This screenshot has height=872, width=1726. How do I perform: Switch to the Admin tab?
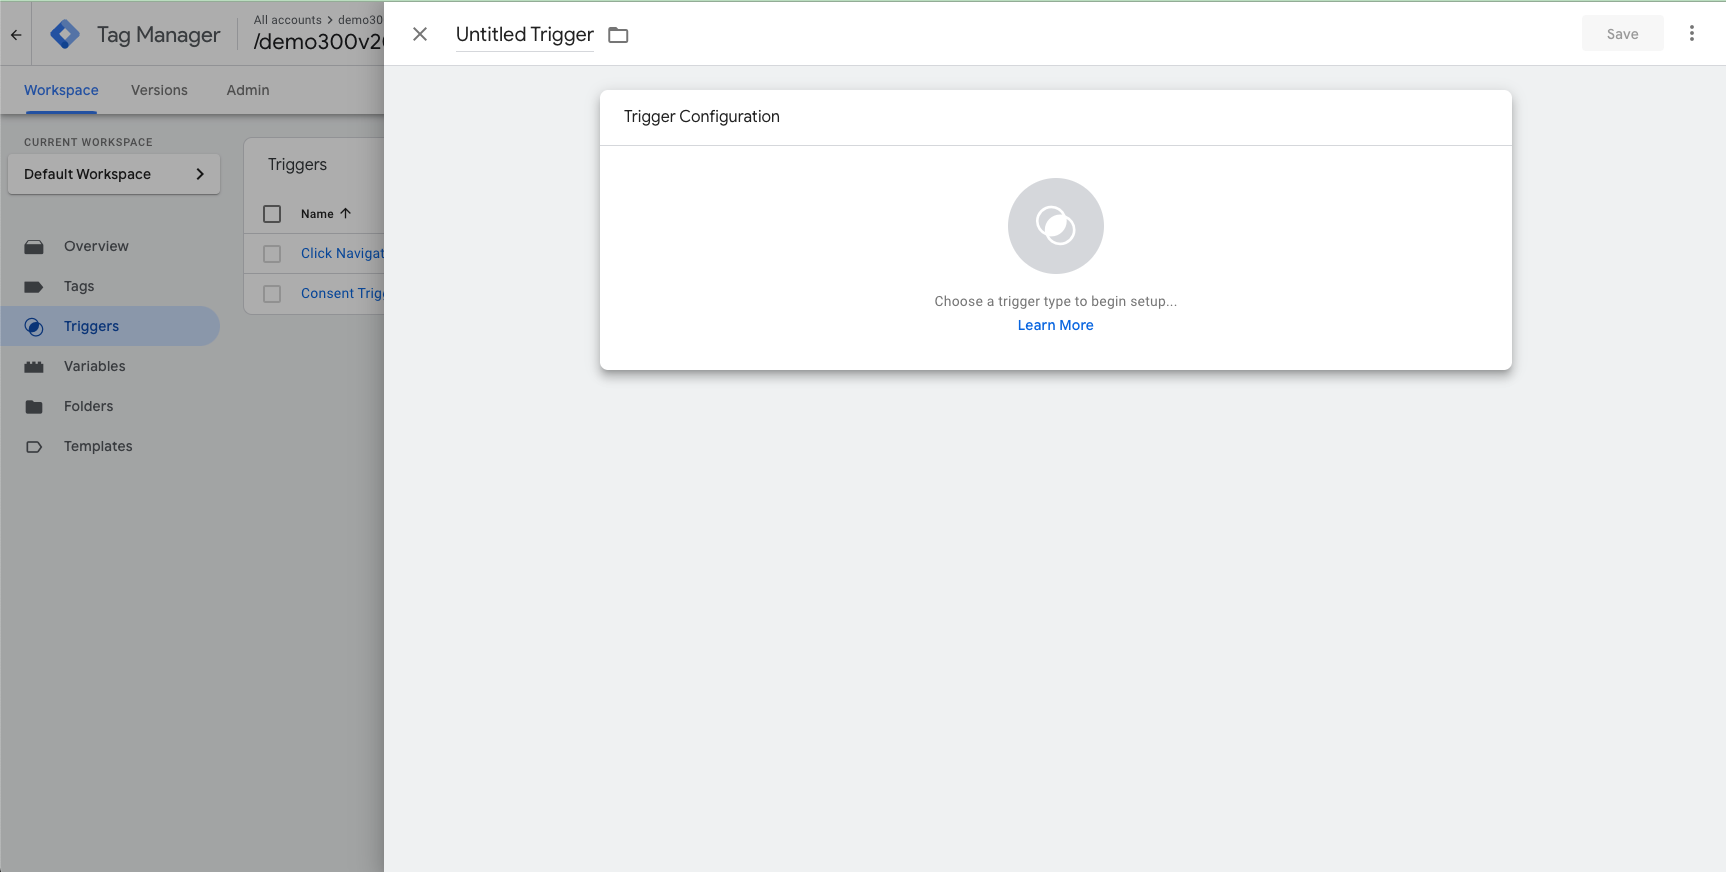(x=248, y=90)
